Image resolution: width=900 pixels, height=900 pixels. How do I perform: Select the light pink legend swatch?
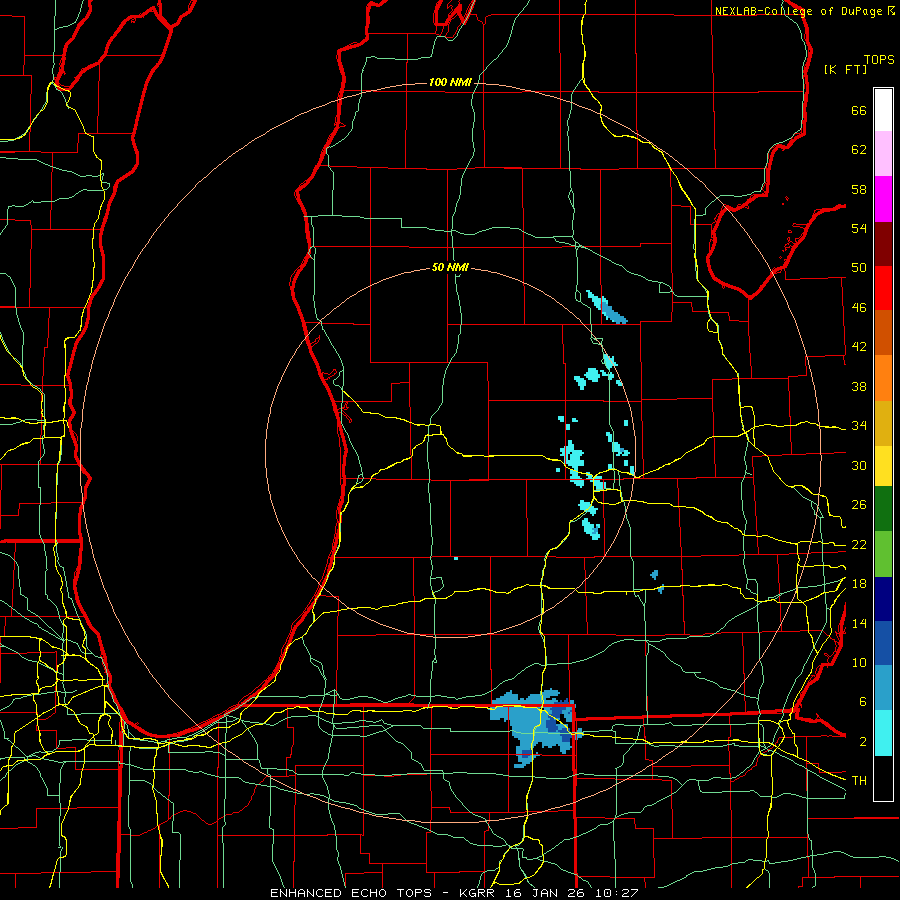point(883,153)
